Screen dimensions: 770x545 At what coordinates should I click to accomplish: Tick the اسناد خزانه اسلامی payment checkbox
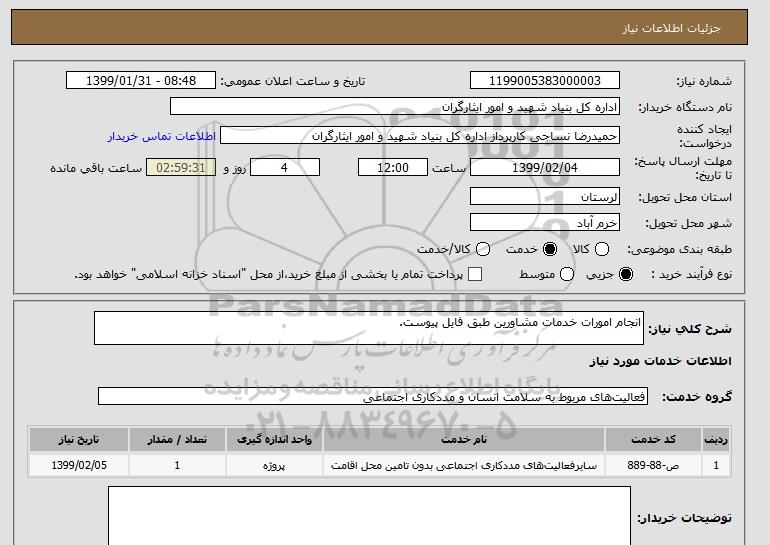click(x=475, y=274)
